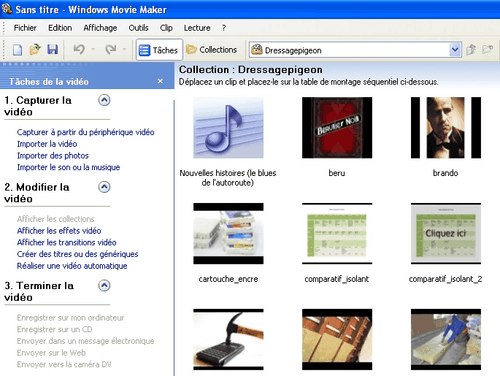Click Importer la vidéo link
This screenshot has height=376, width=500.
pos(47,144)
